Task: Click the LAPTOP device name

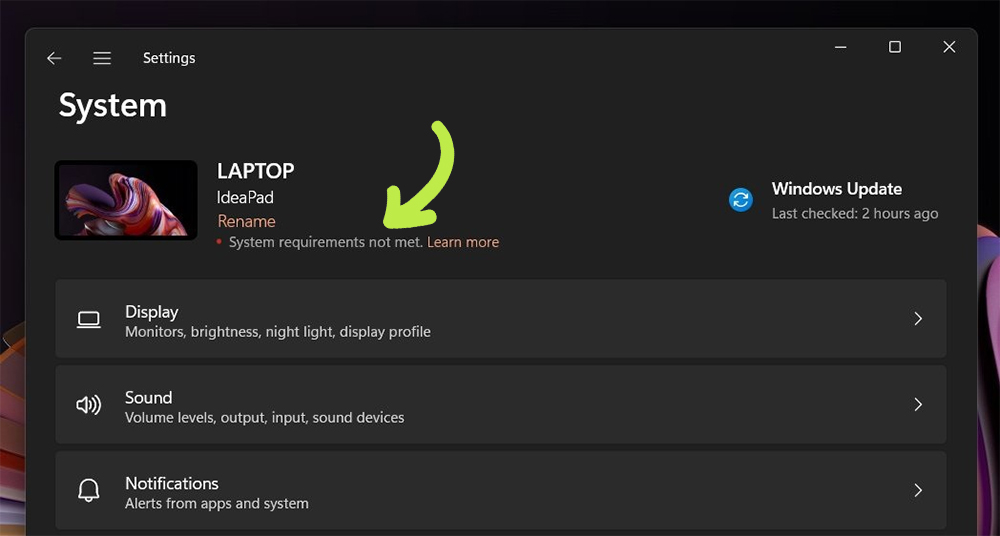Action: 255,171
